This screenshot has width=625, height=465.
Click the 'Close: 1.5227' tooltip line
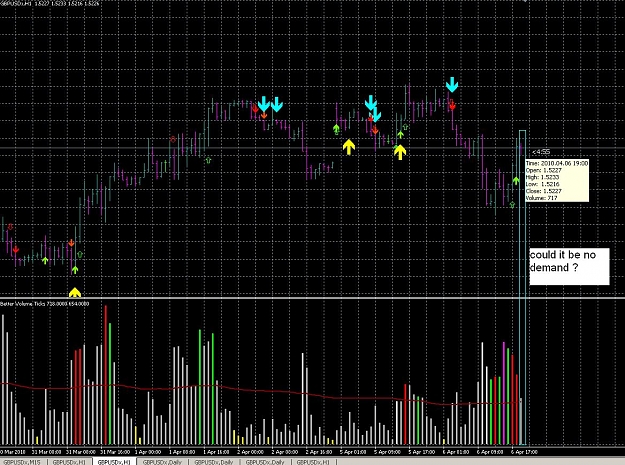544,191
